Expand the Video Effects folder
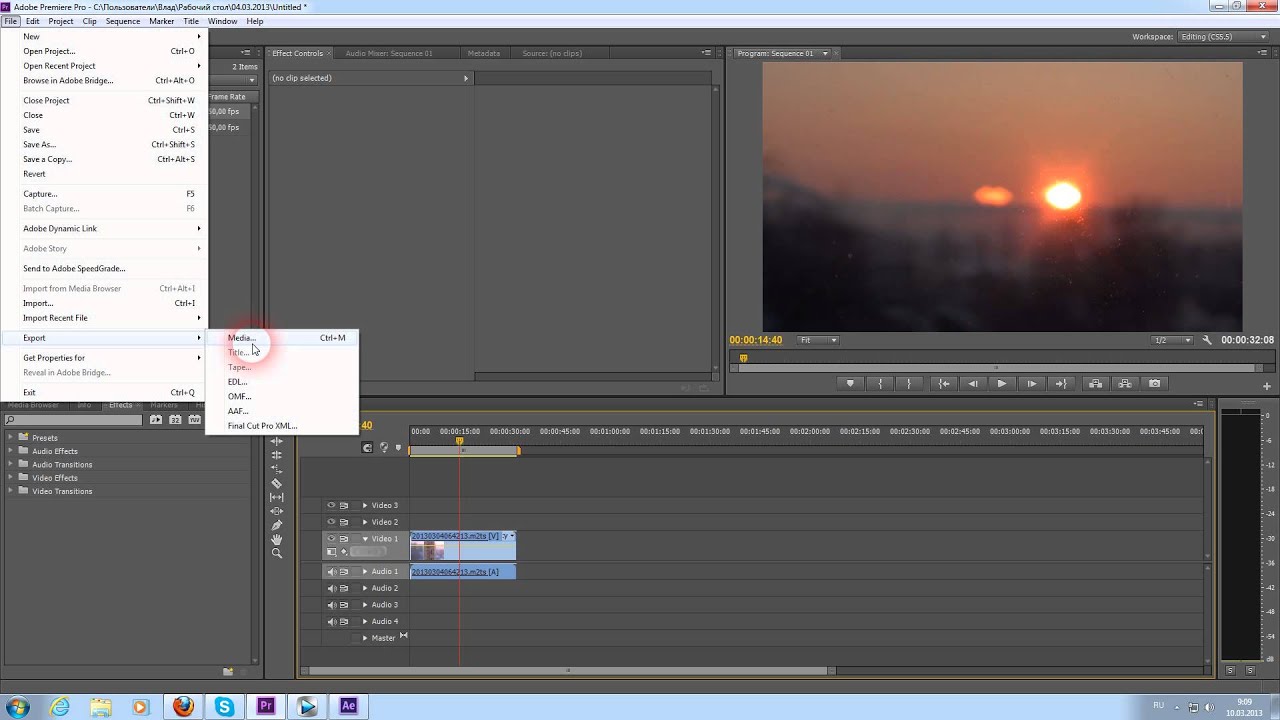This screenshot has height=720, width=1280. pyautogui.click(x=11, y=478)
